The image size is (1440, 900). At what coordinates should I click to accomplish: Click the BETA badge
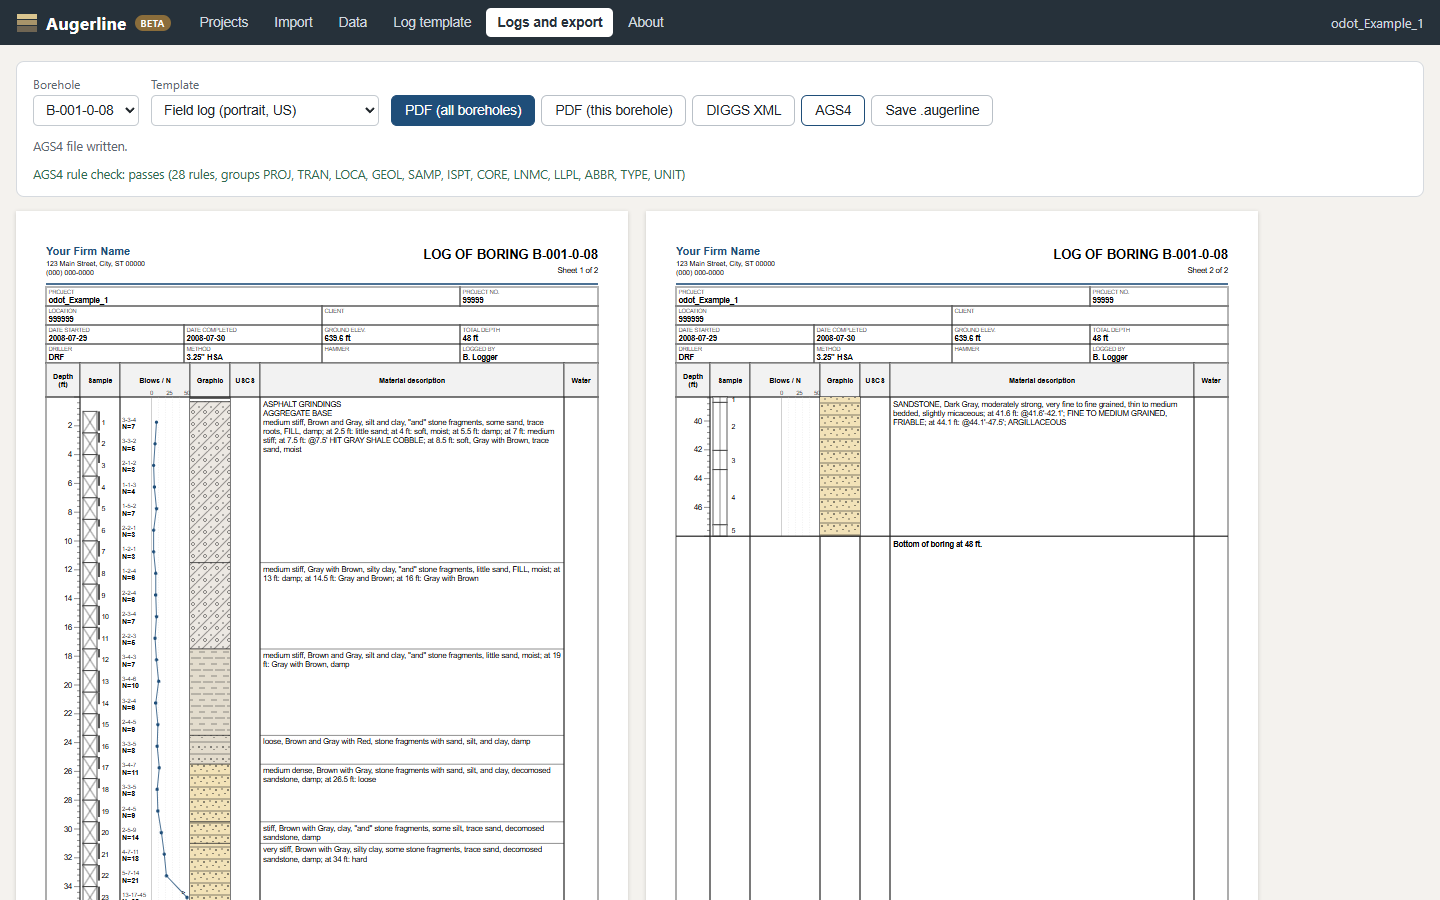coord(153,23)
